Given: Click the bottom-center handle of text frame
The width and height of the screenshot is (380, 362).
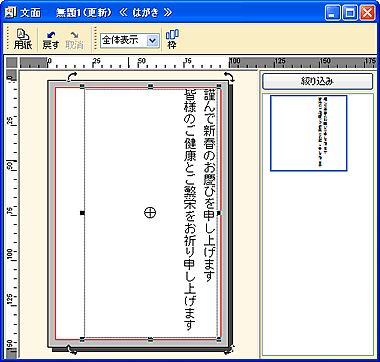Looking at the screenshot, I should pos(150,339).
